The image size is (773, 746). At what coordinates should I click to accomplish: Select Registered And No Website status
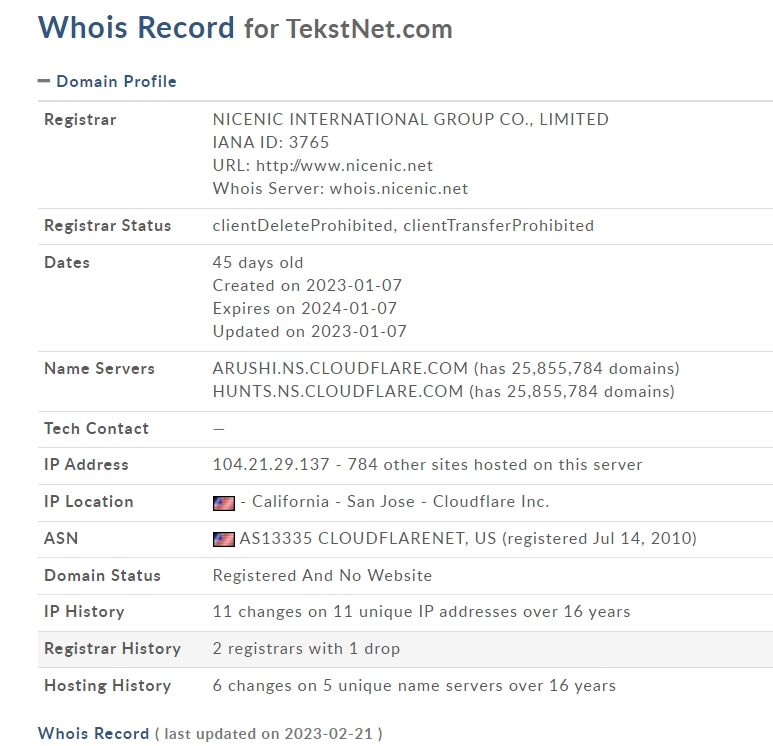point(322,575)
